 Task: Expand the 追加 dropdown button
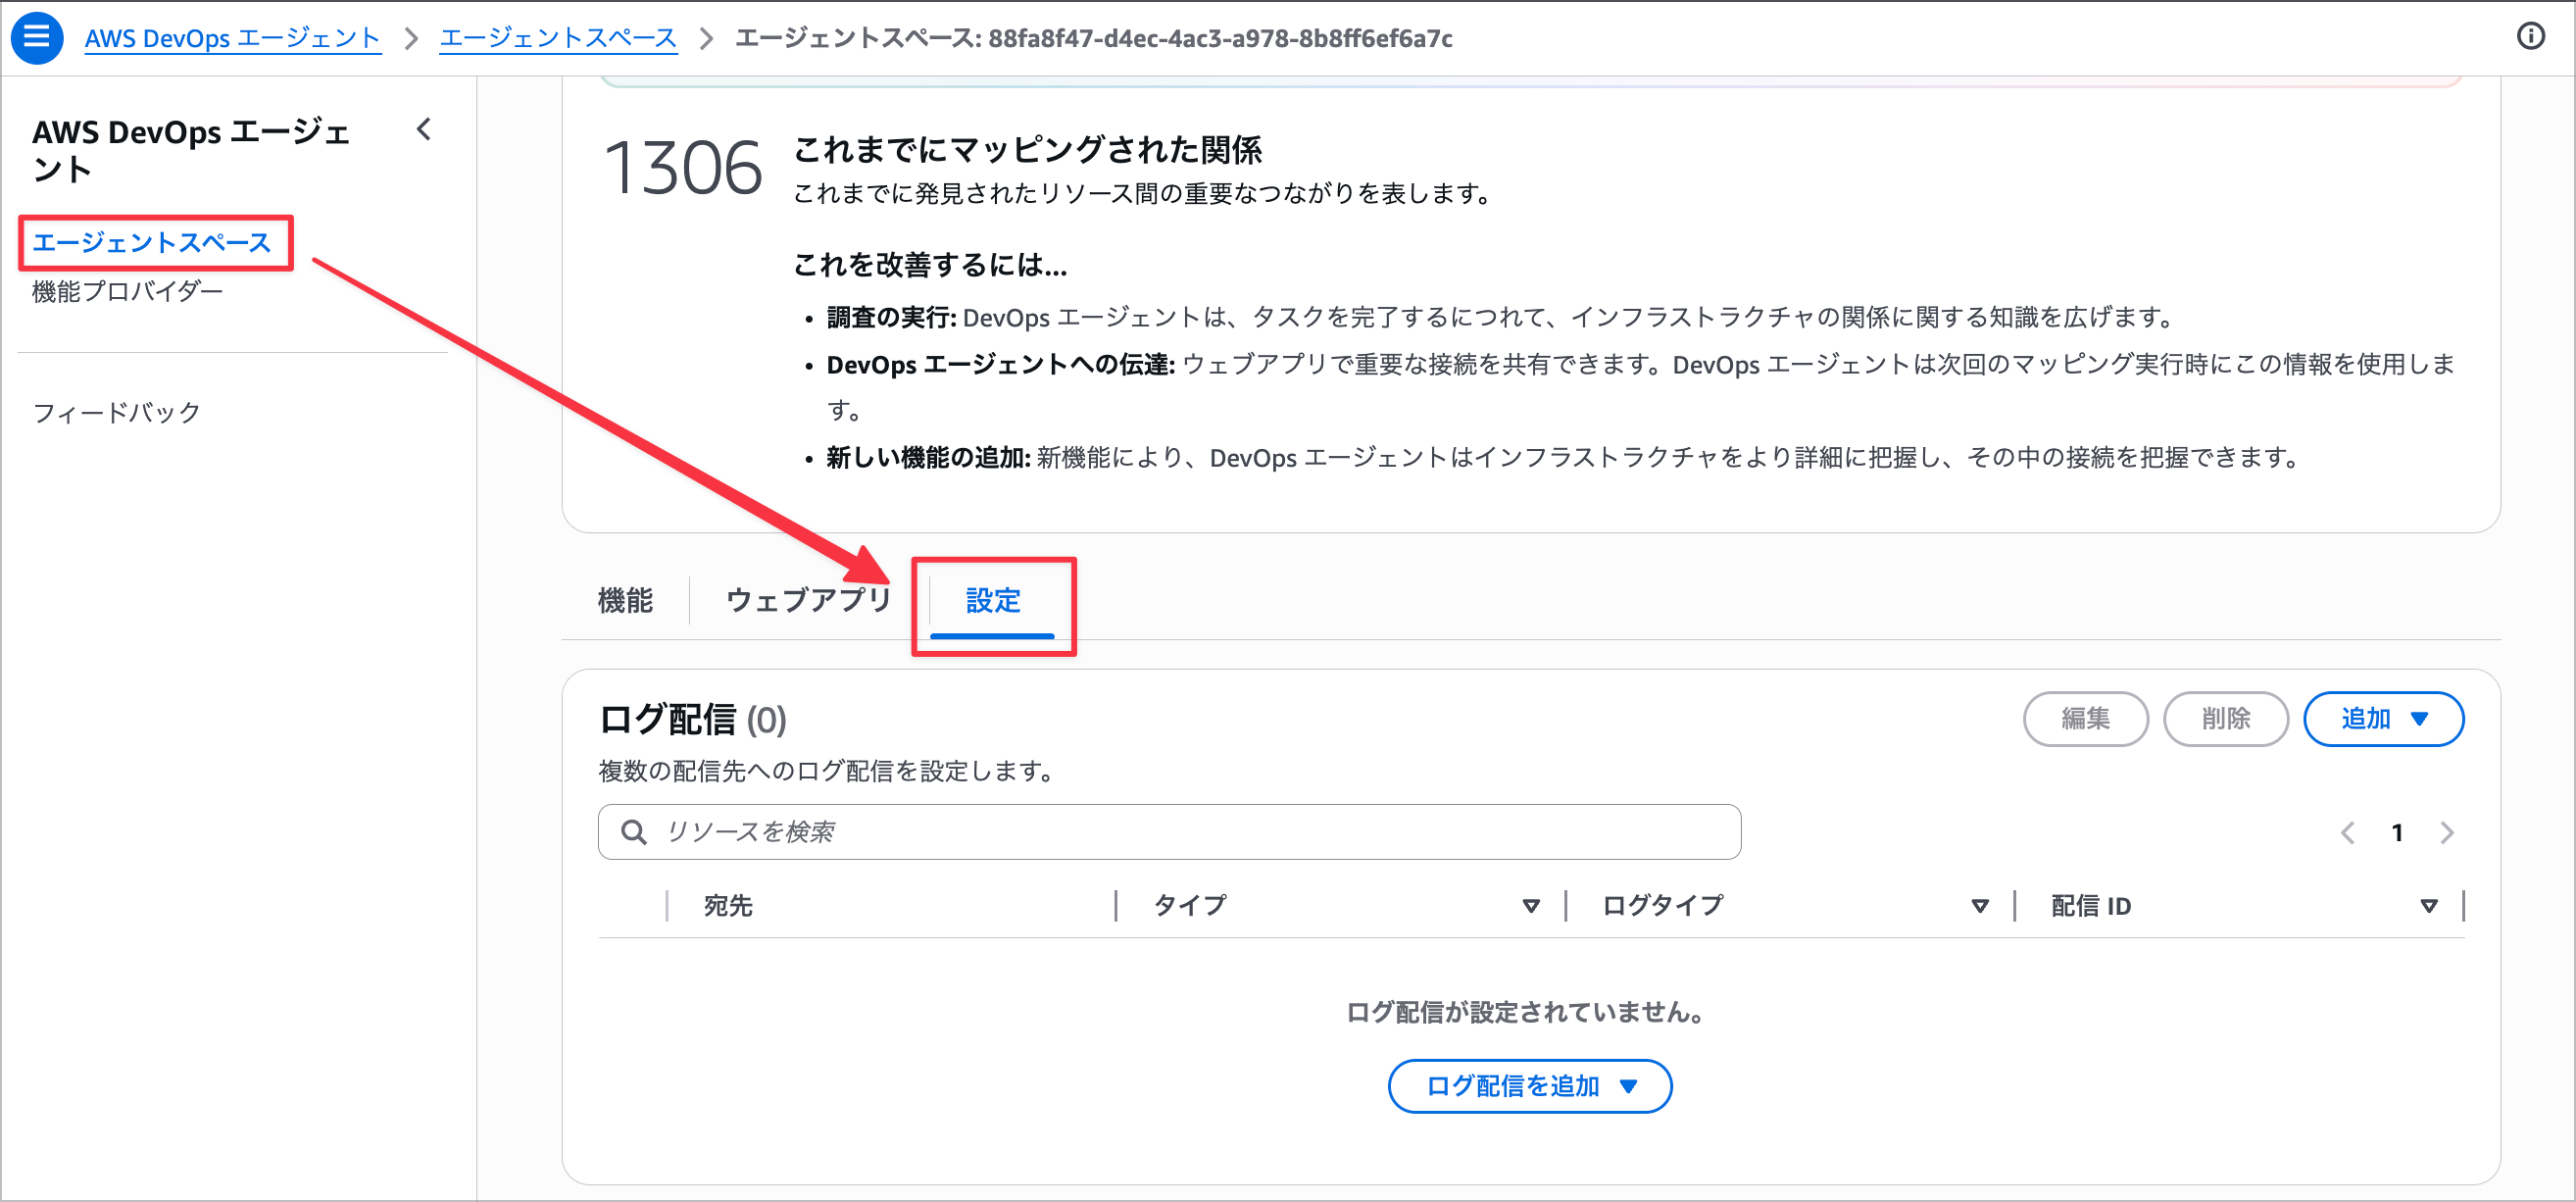coord(2383,719)
